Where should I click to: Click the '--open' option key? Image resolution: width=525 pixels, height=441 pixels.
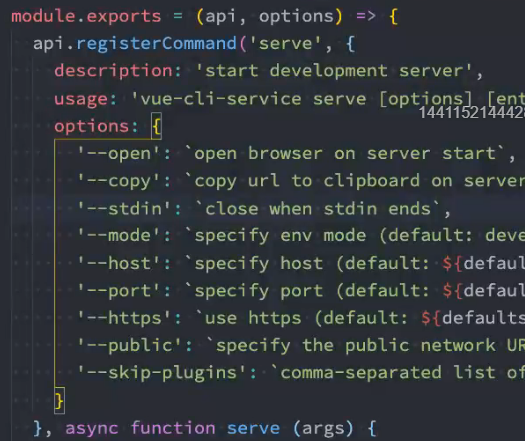click(119, 154)
